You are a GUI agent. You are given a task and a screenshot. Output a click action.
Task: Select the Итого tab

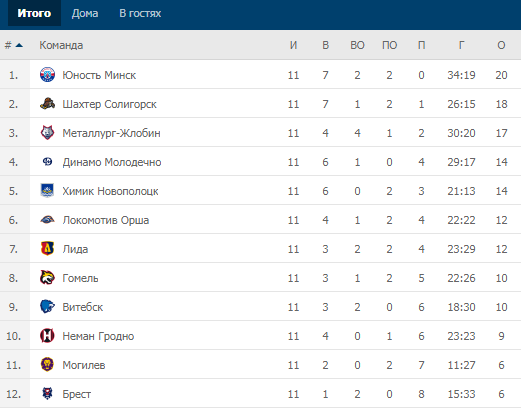pos(34,13)
